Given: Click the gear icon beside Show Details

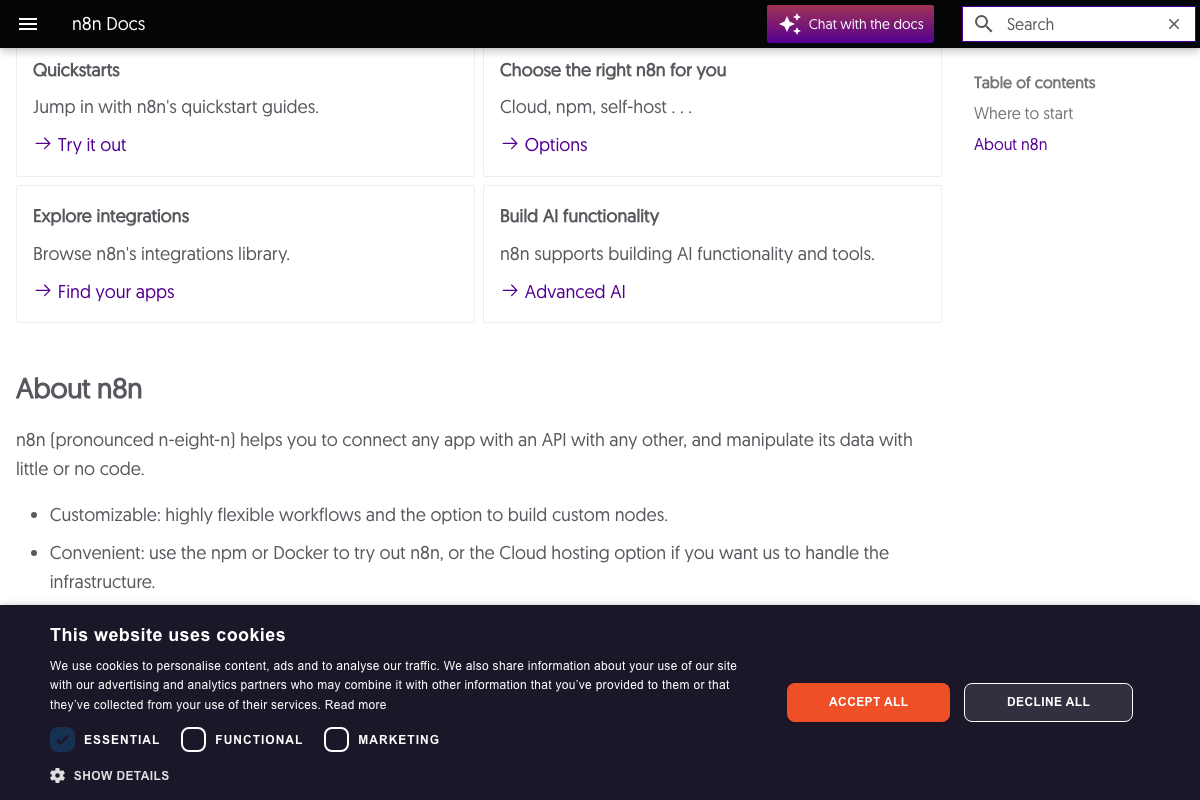Looking at the screenshot, I should click(x=58, y=775).
